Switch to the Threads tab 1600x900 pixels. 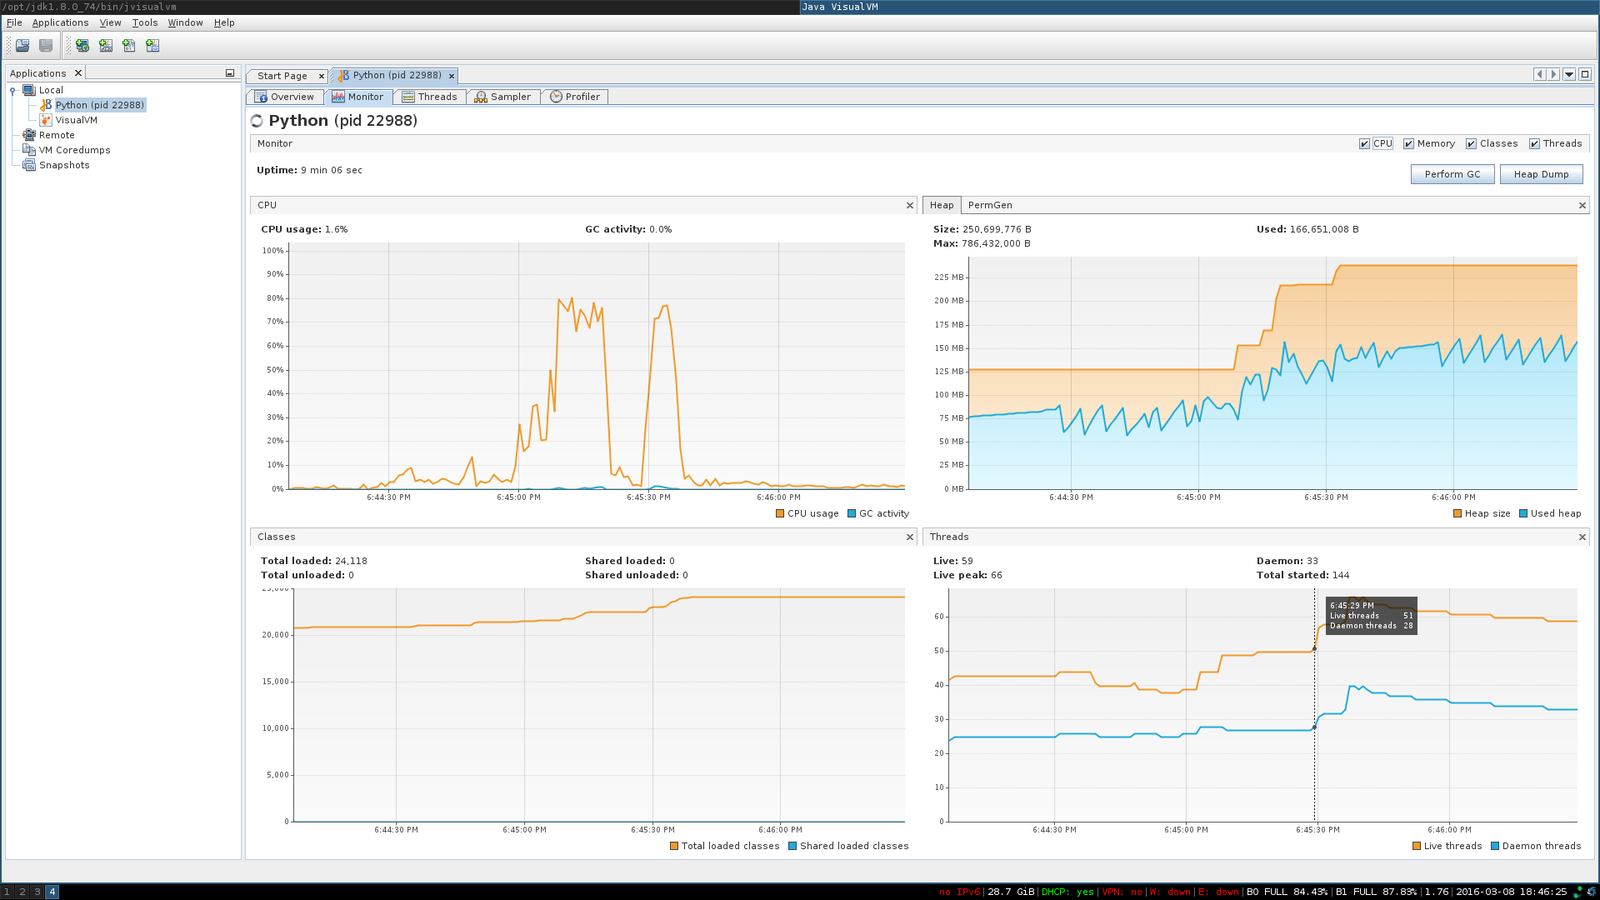tap(429, 97)
